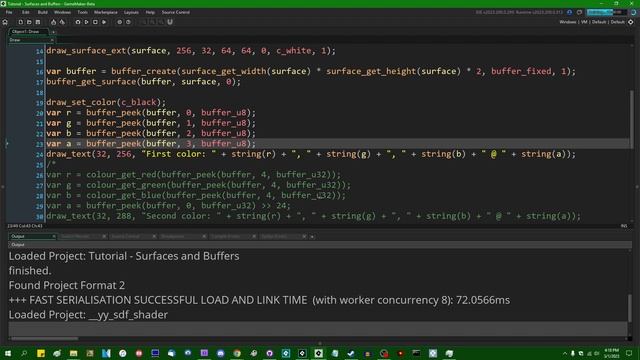Click the 'Found Project Format 2' output line

(x=67, y=285)
